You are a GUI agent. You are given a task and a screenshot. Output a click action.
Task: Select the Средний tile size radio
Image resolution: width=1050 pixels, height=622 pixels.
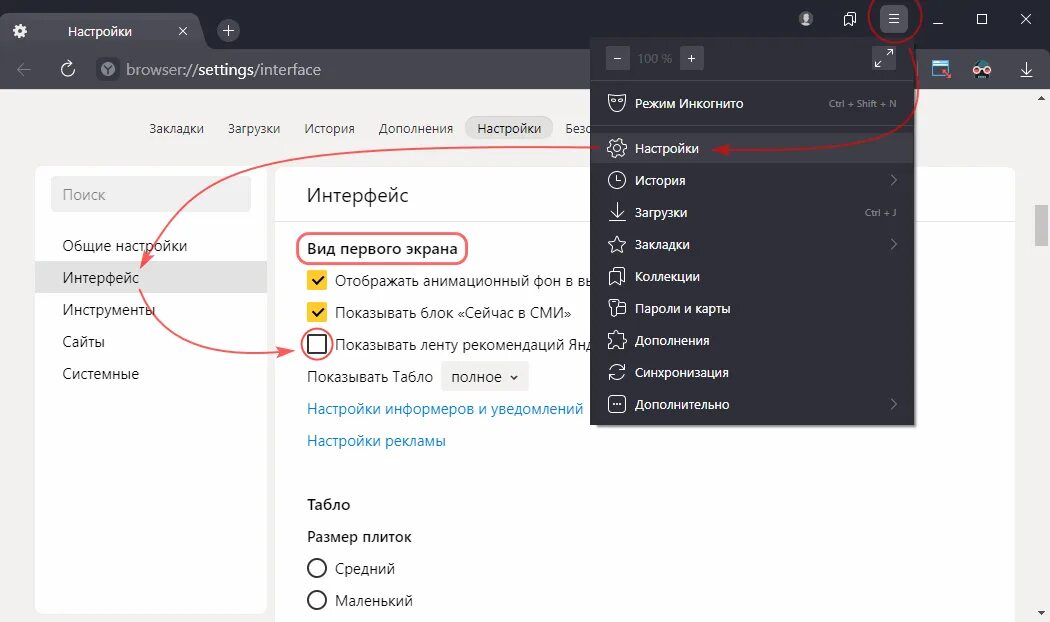point(317,568)
